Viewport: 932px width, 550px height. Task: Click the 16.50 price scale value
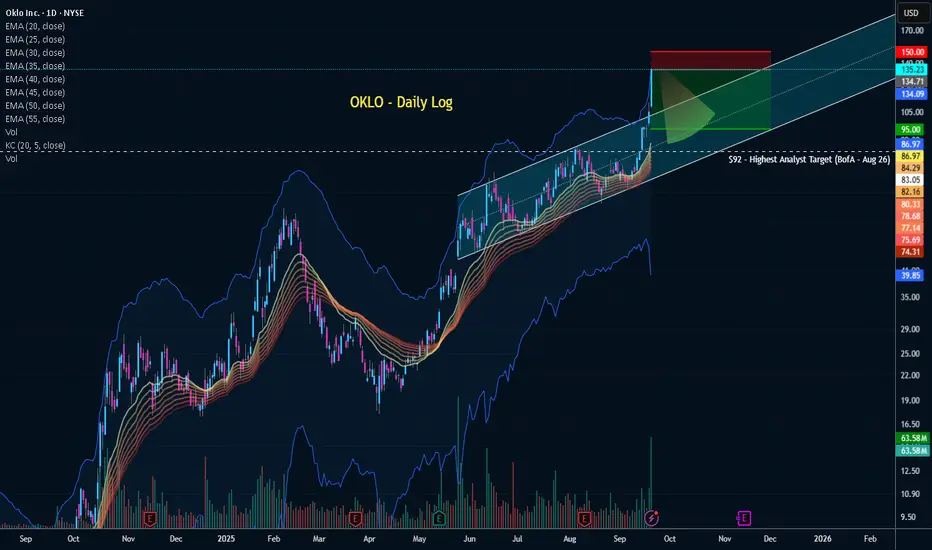point(911,424)
